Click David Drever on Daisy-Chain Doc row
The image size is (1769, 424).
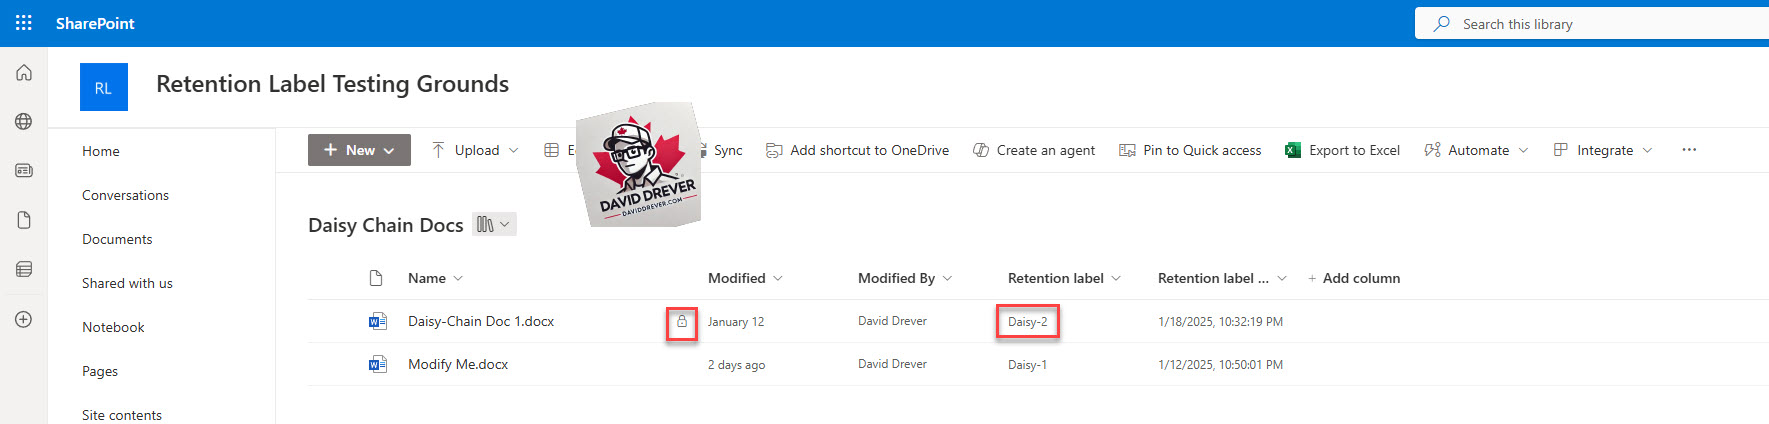[x=892, y=321]
